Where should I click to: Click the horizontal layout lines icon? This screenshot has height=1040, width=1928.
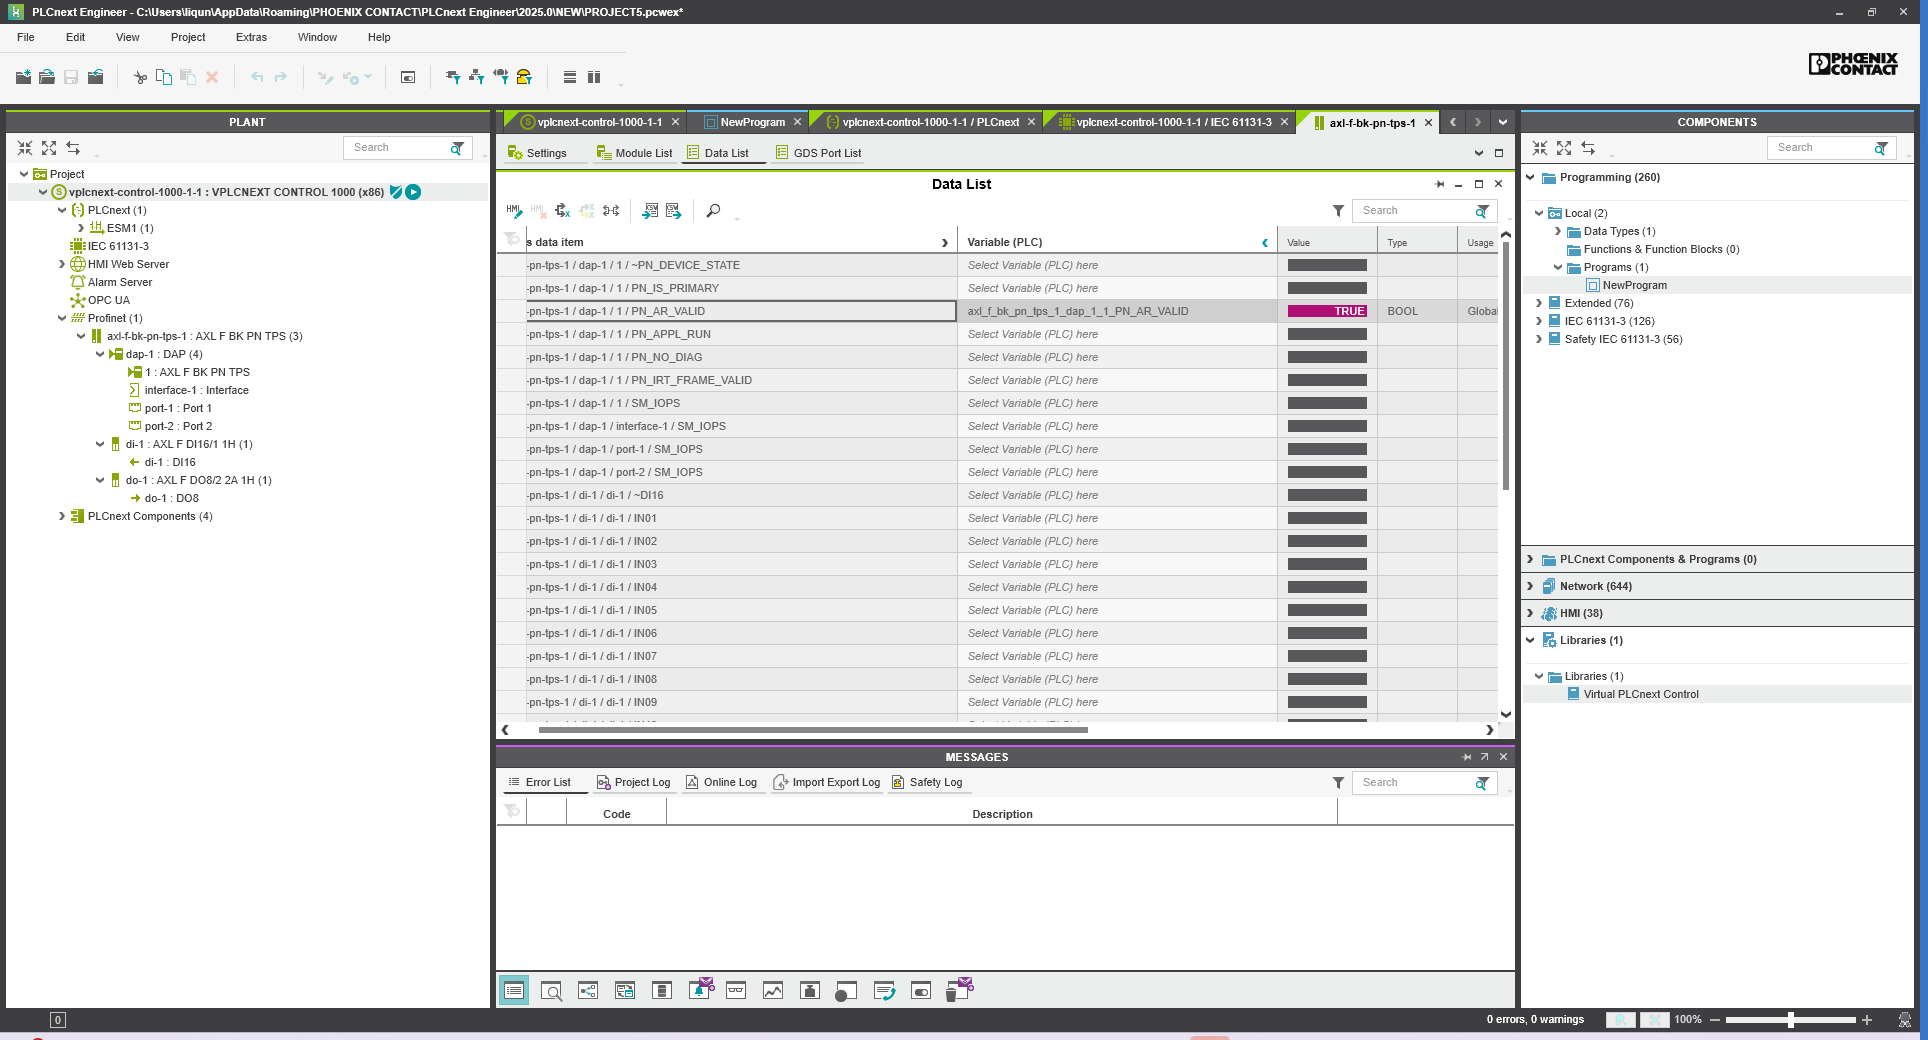570,77
